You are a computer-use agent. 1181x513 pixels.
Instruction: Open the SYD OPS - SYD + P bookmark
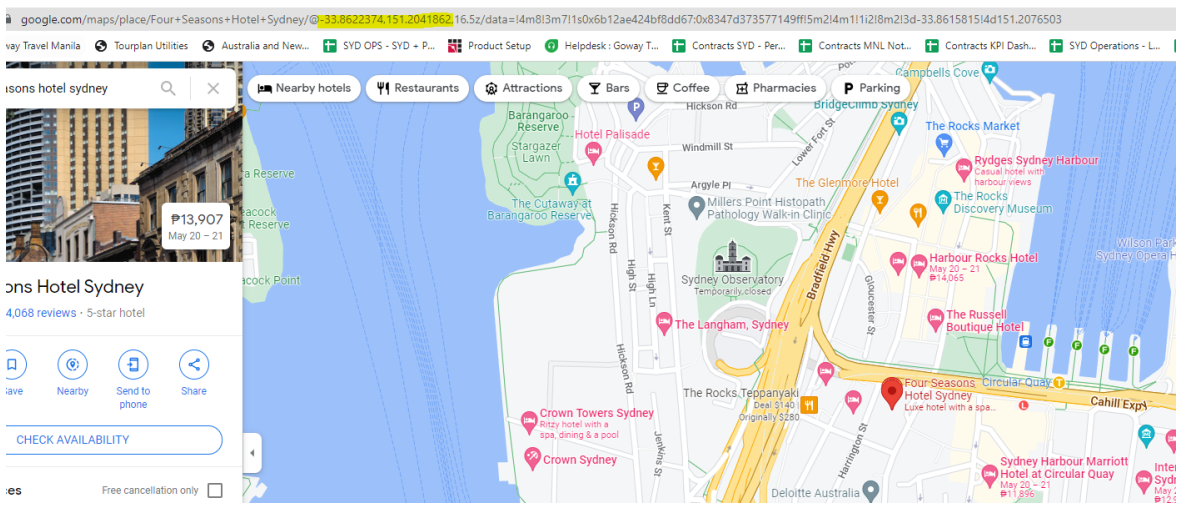click(x=380, y=46)
